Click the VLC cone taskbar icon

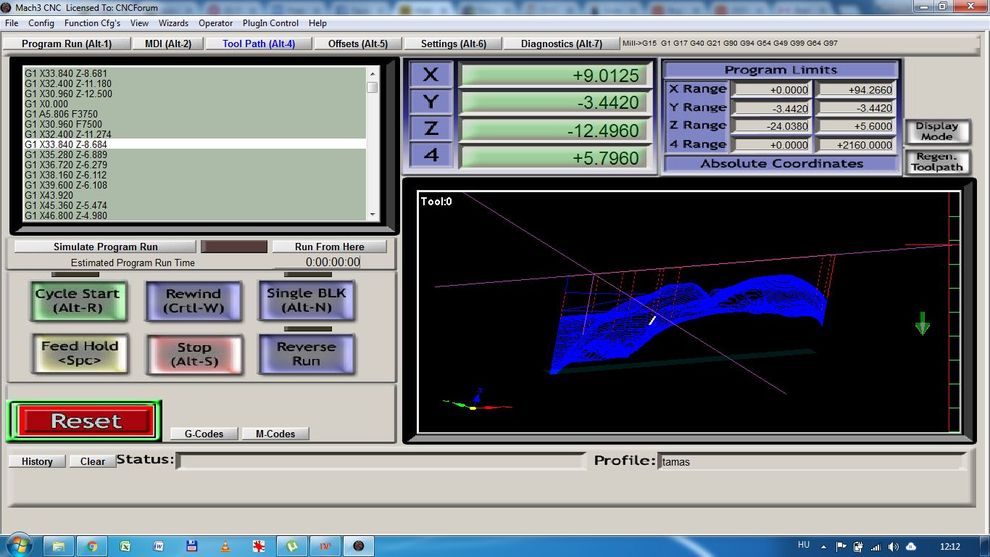tap(225, 546)
